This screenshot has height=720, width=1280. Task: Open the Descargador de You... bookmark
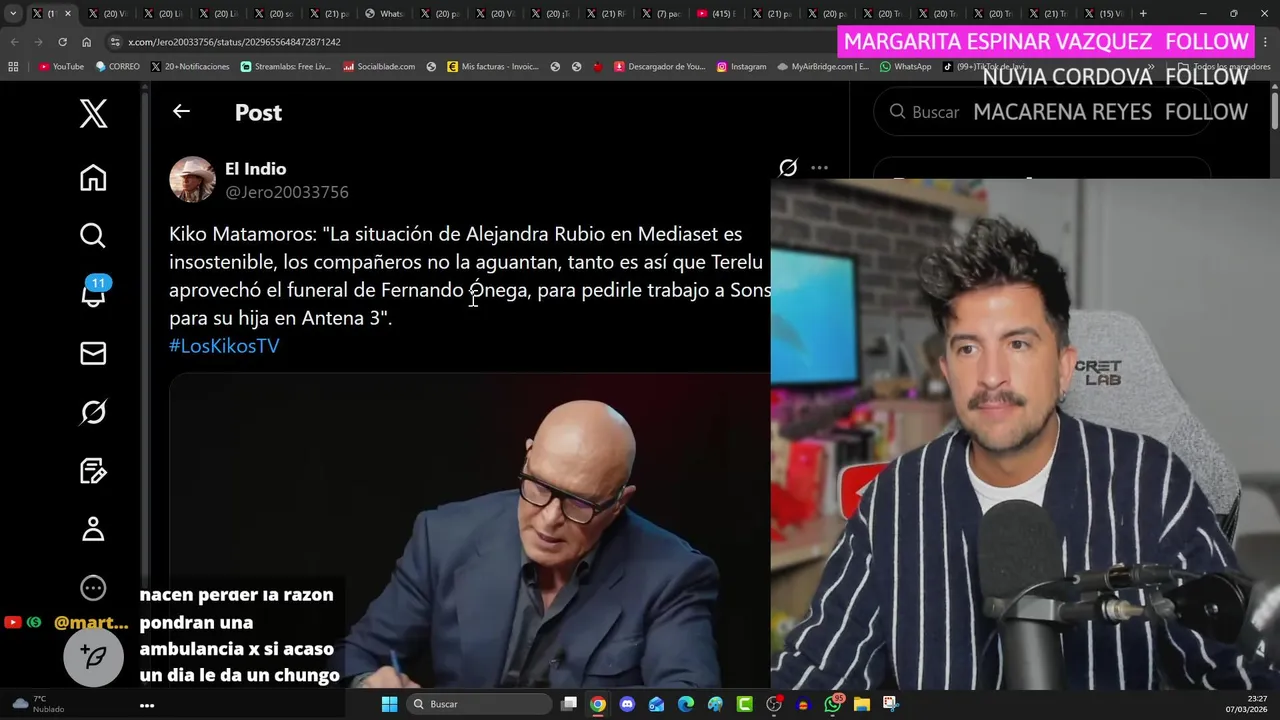[660, 66]
